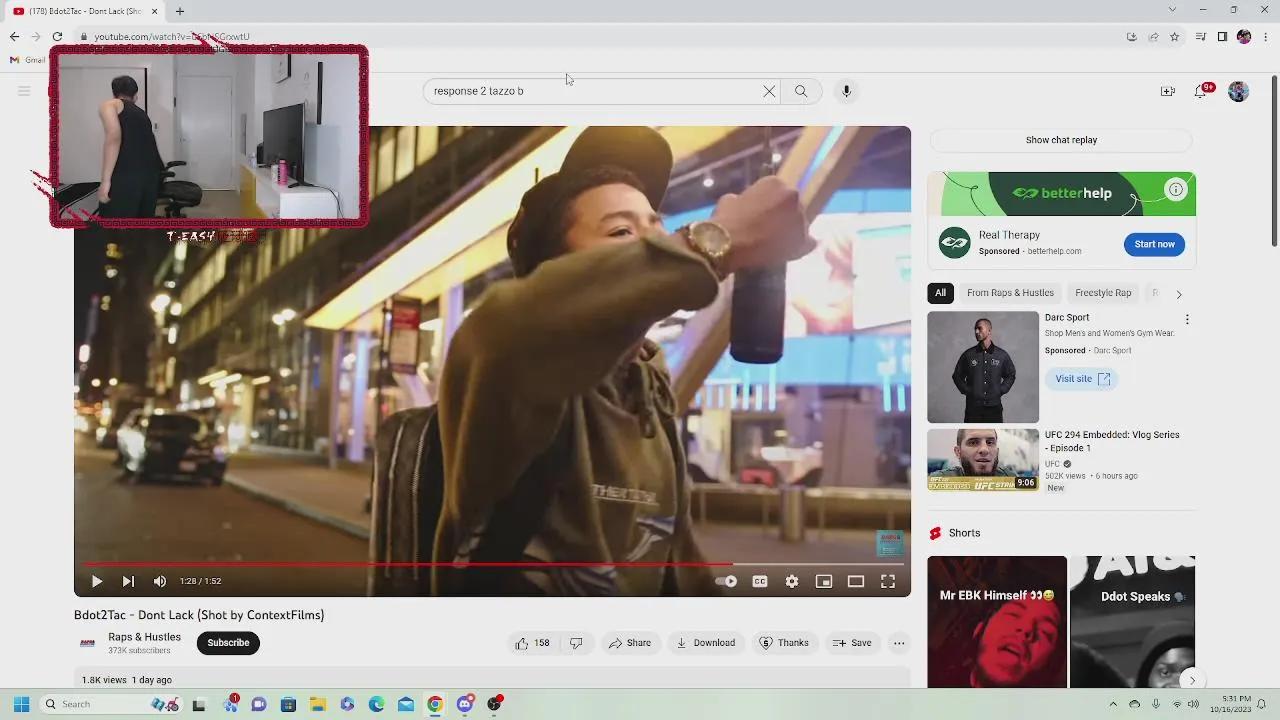Image resolution: width=1280 pixels, height=720 pixels.
Task: Open the Windows Start menu
Action: click(x=21, y=704)
